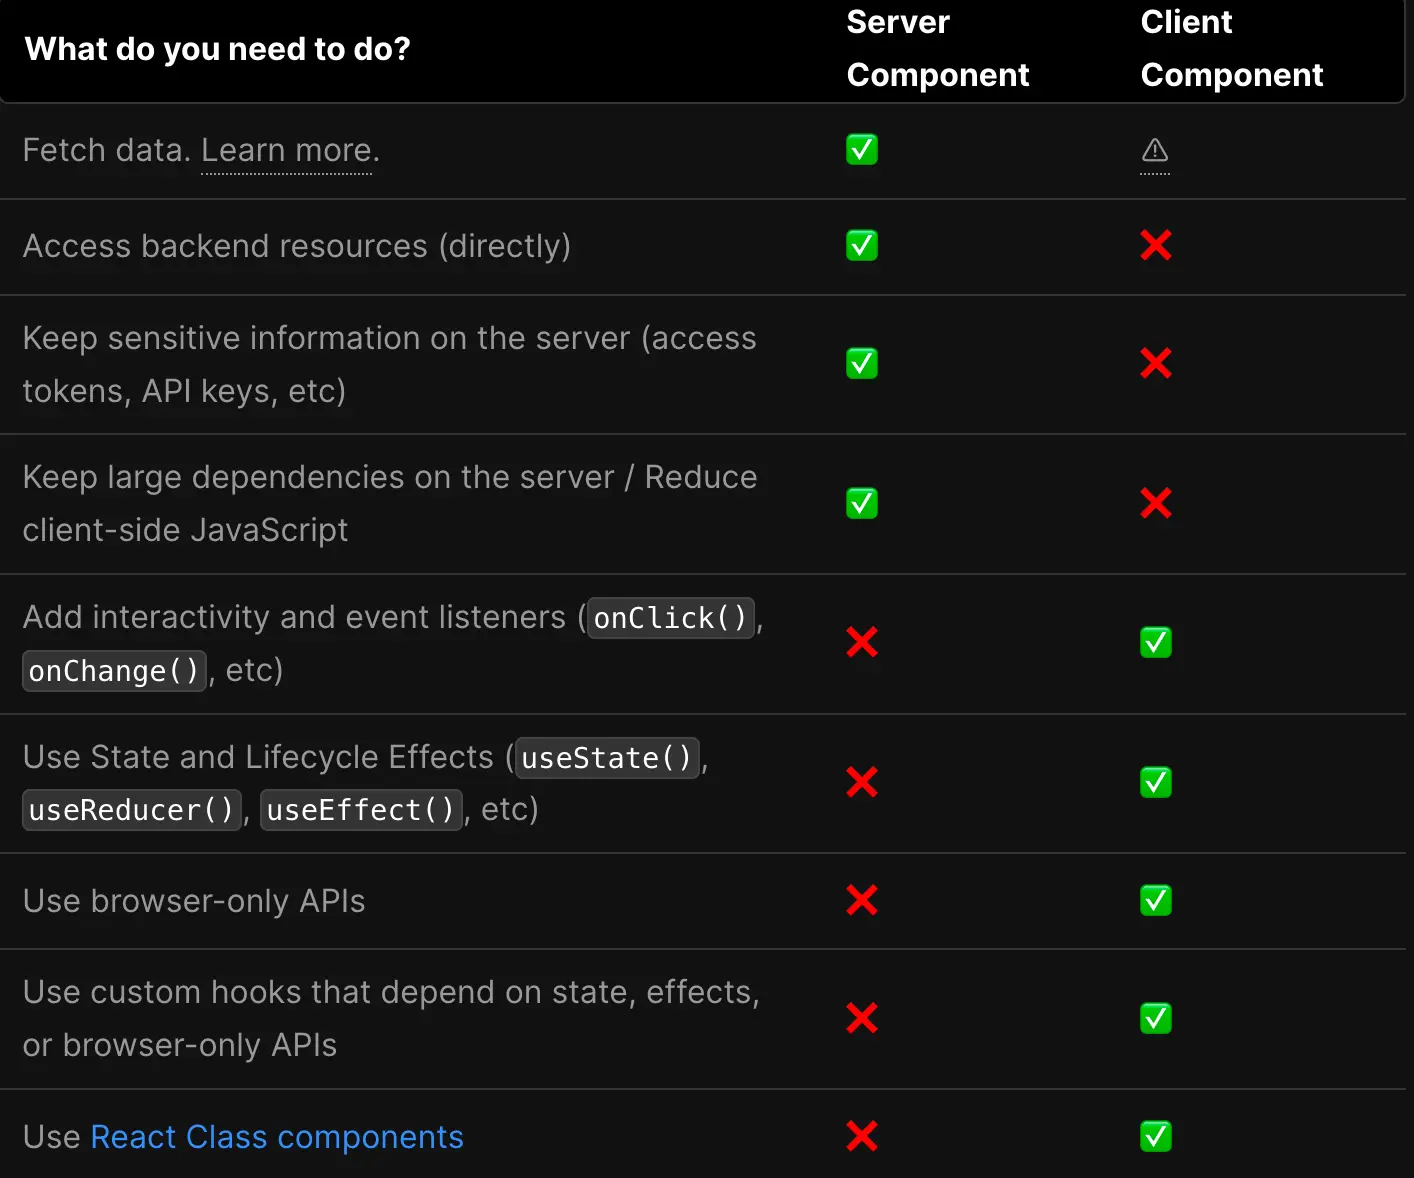Viewport: 1414px width, 1178px height.
Task: Click Server red cross for Use browser-only APIs row
Action: pos(862,900)
